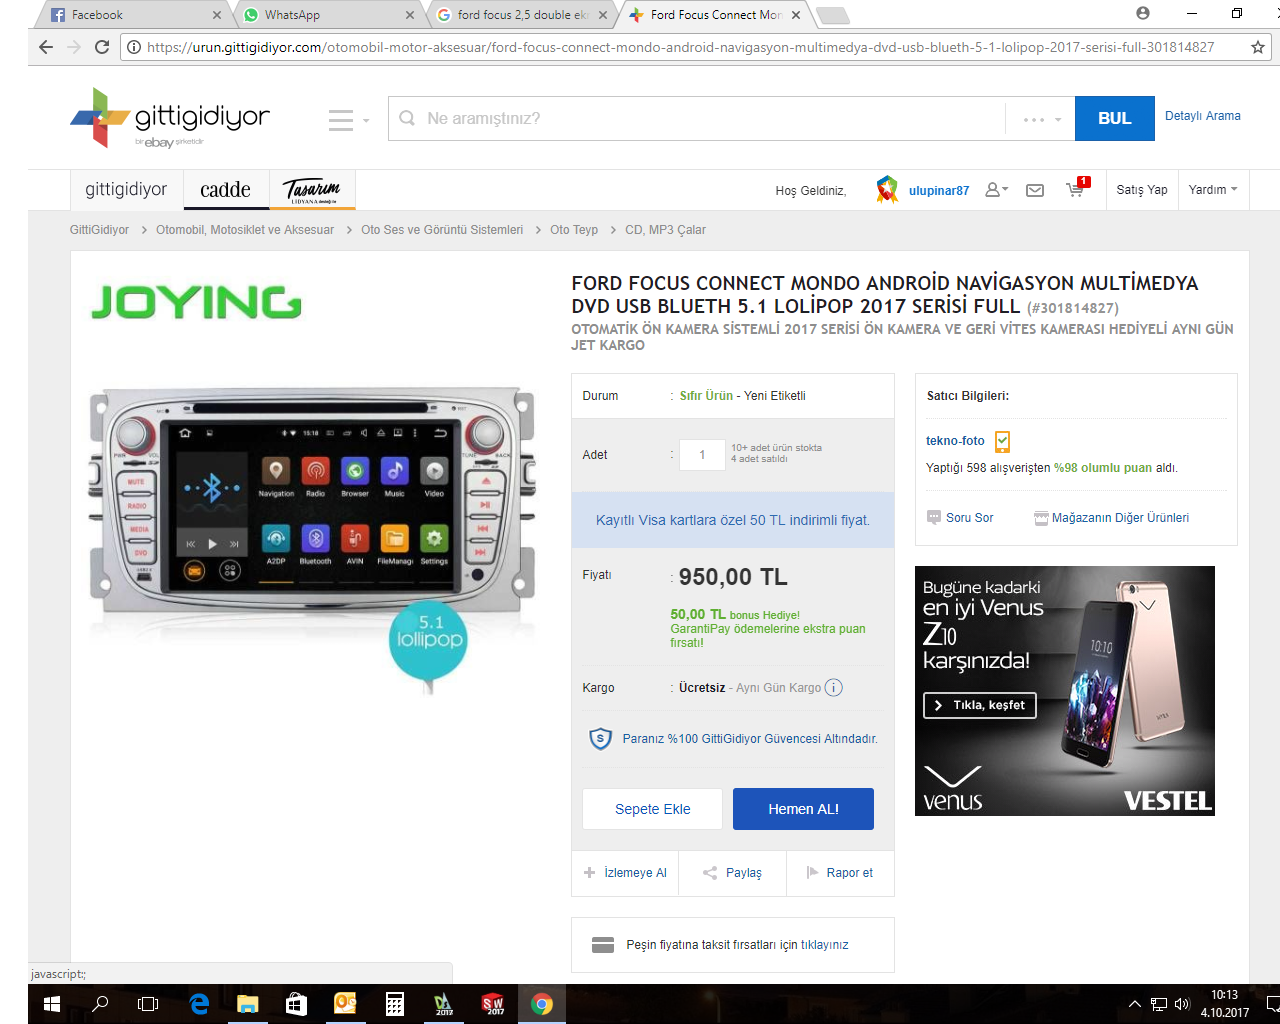
Task: Open Task View in taskbar
Action: tap(148, 1004)
